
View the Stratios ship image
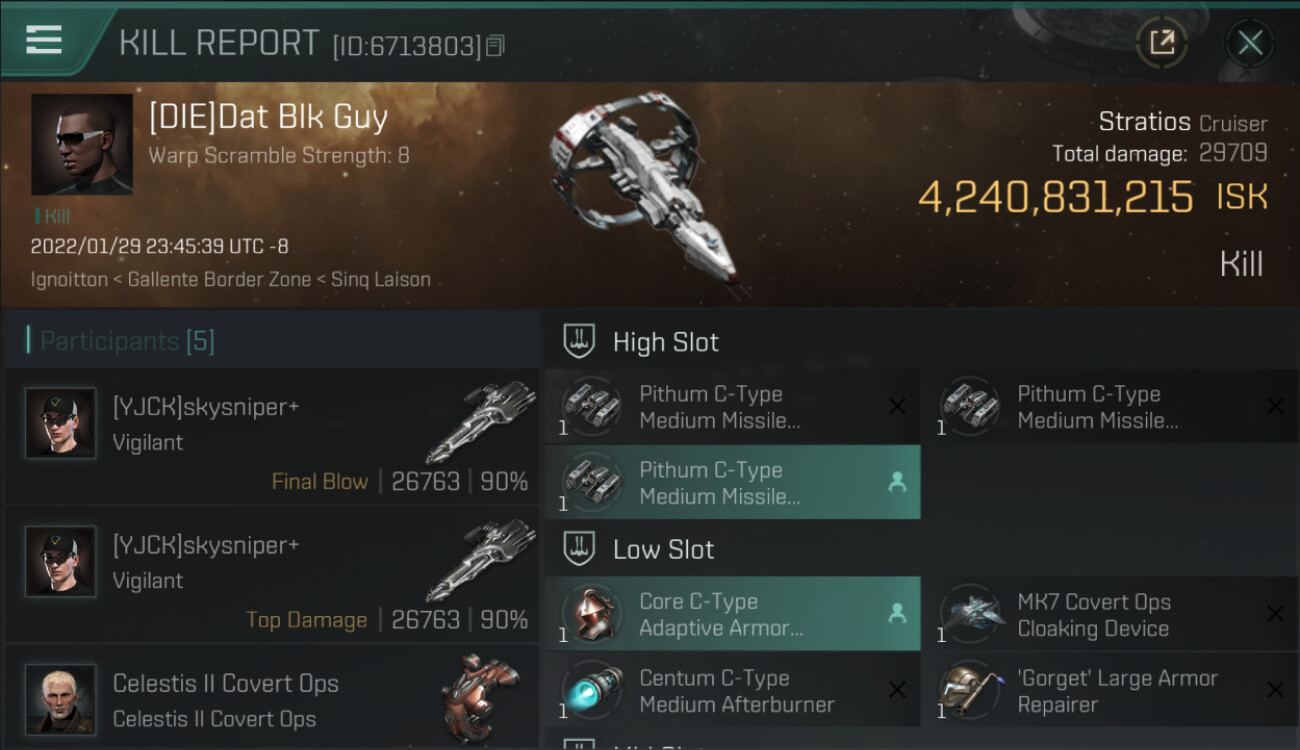tap(645, 190)
